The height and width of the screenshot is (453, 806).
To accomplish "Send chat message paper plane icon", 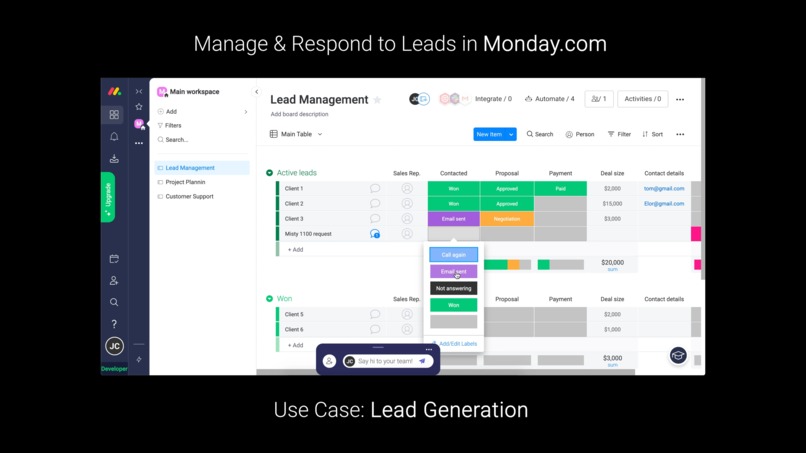I will pos(422,361).
